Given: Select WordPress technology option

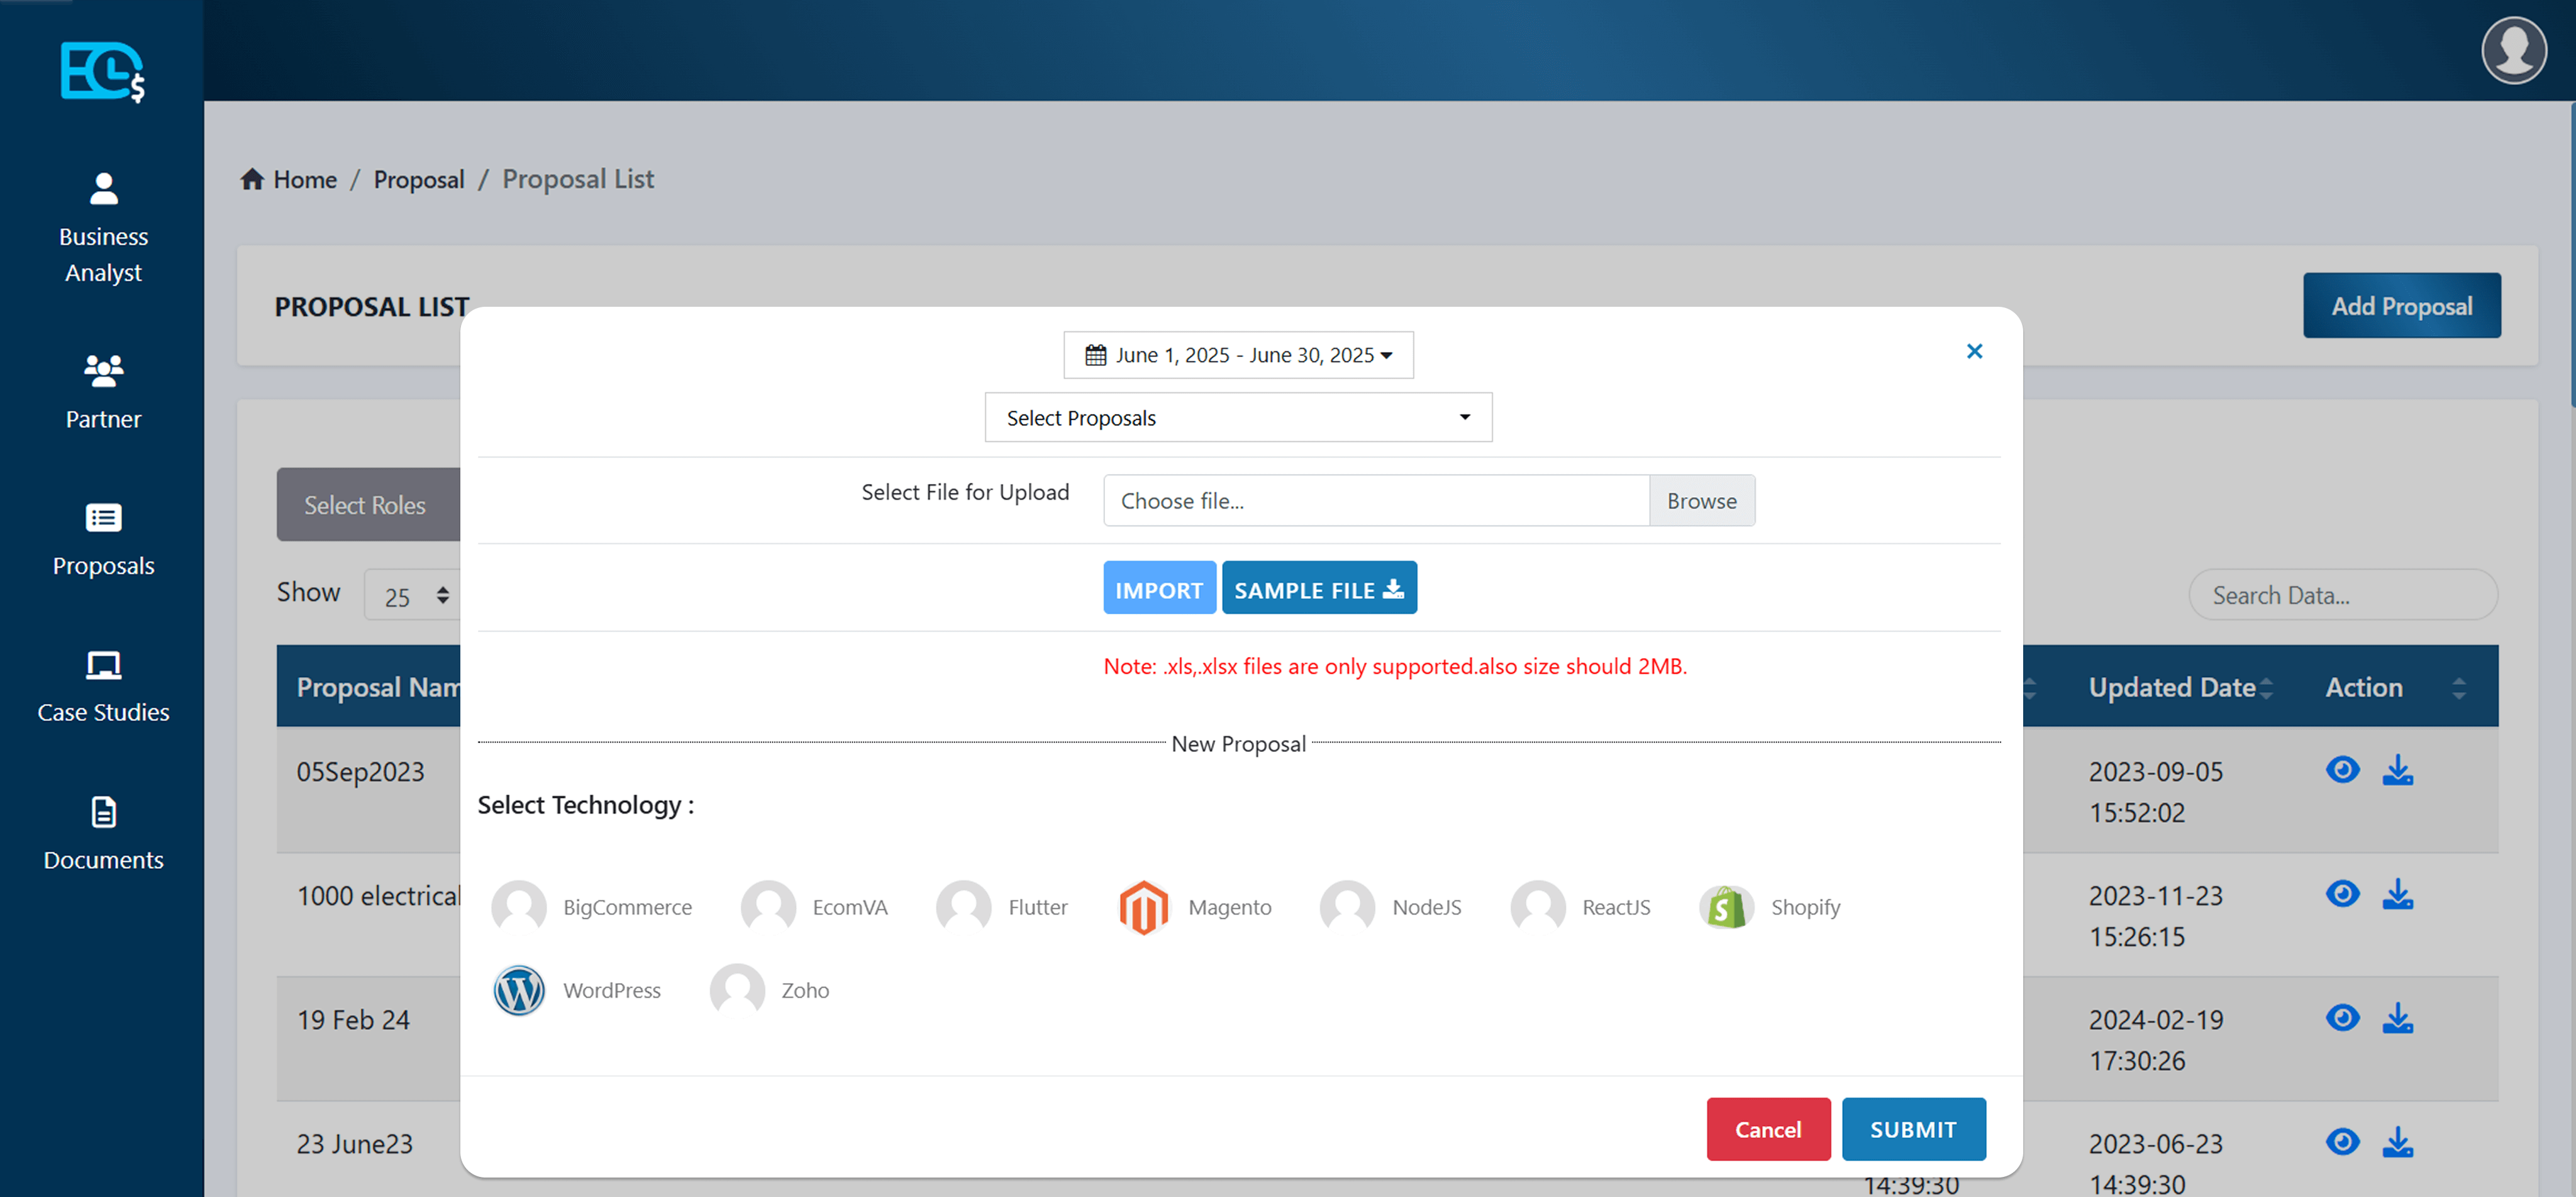Looking at the screenshot, I should [577, 990].
